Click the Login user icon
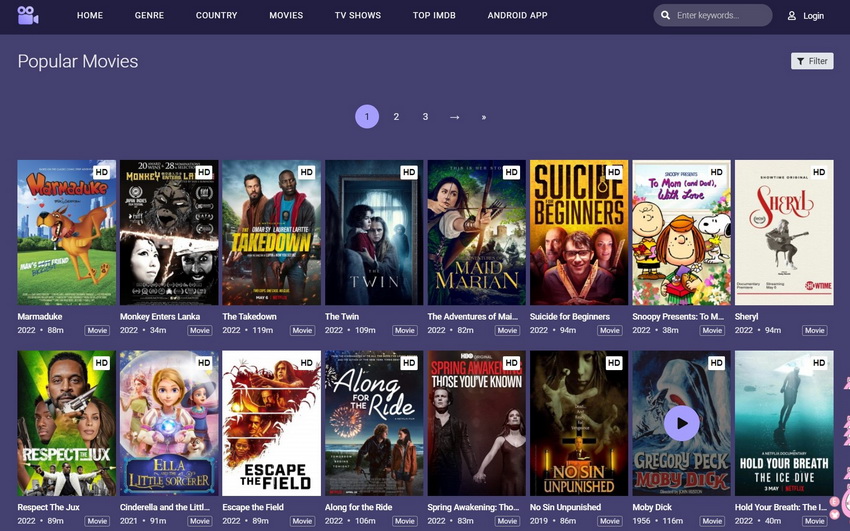Viewport: 850px width, 531px height. 792,16
